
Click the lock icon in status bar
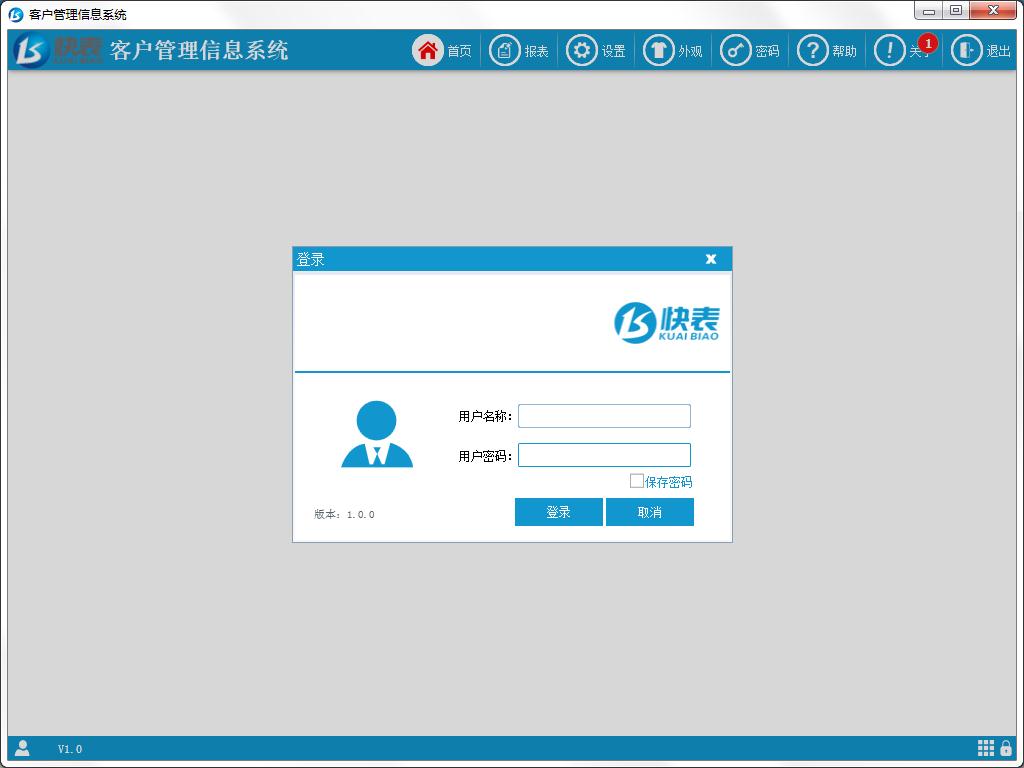(1006, 748)
